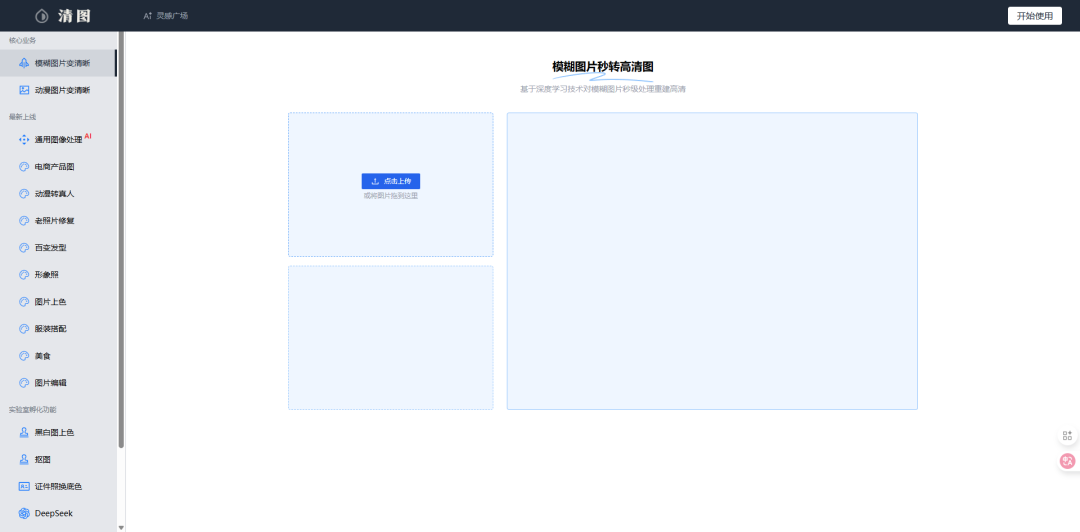
Task: Click the sidebar scrollbar down arrow
Action: click(121, 527)
